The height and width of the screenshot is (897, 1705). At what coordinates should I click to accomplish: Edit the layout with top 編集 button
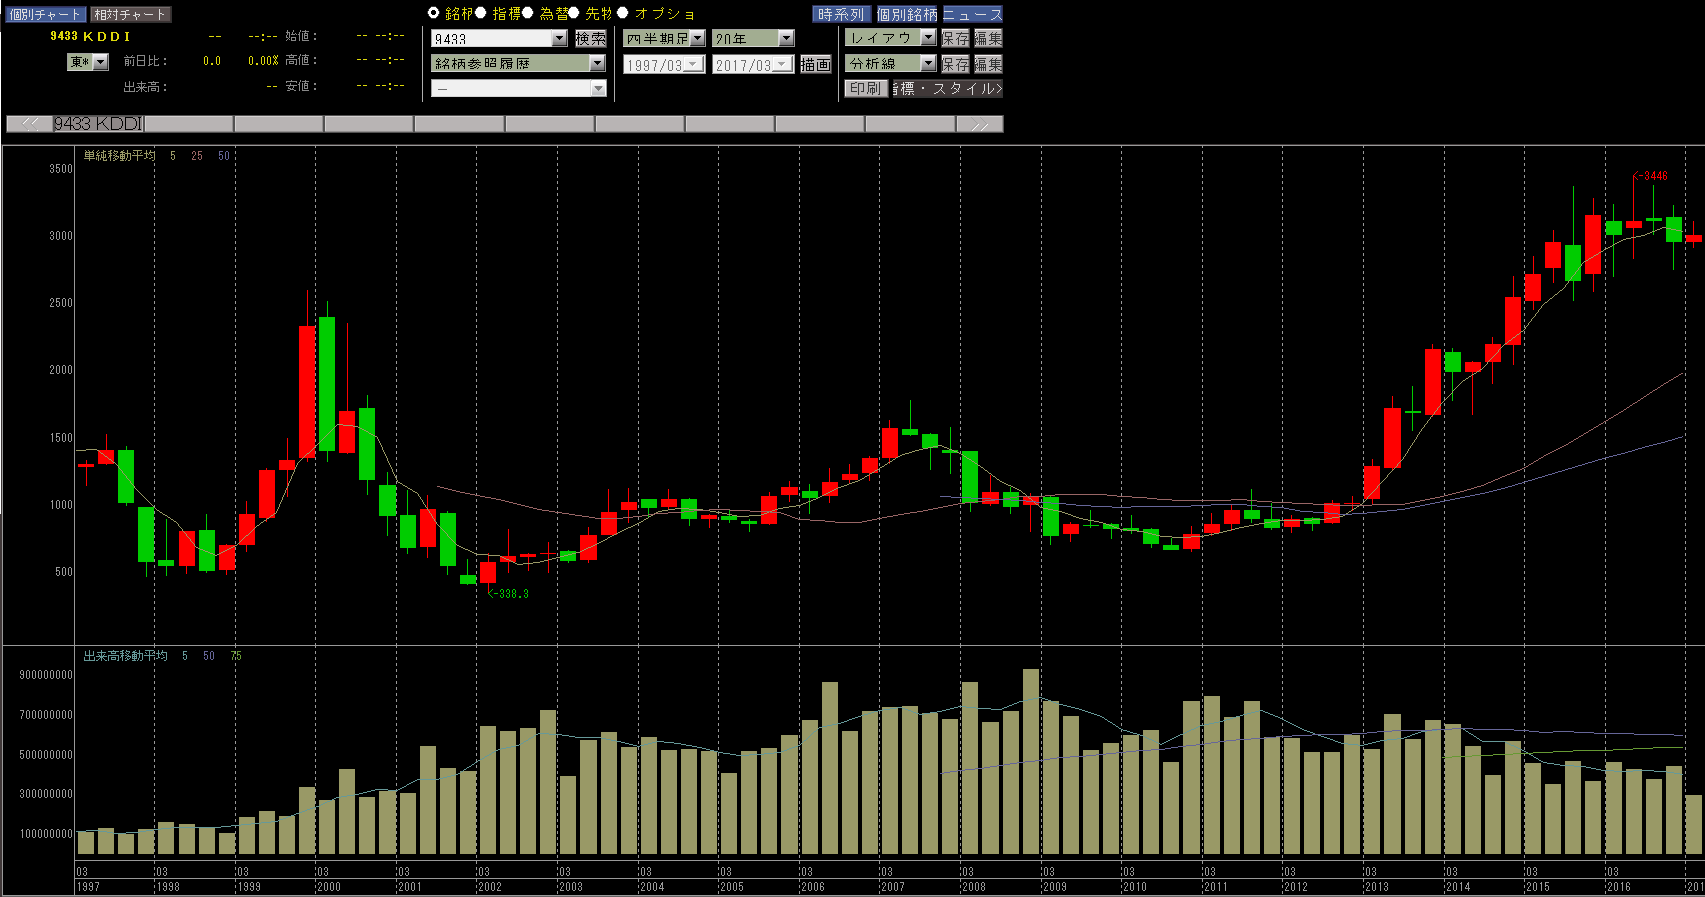coord(988,38)
